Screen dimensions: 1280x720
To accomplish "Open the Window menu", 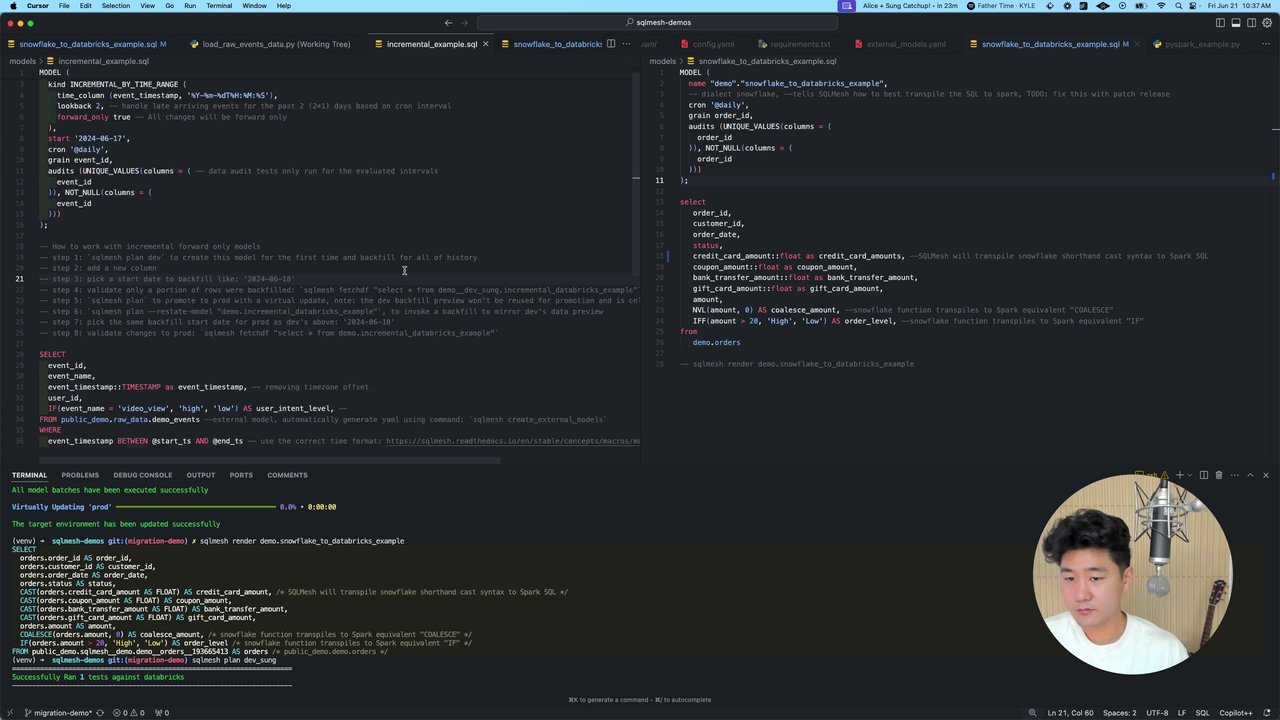I will (x=254, y=6).
